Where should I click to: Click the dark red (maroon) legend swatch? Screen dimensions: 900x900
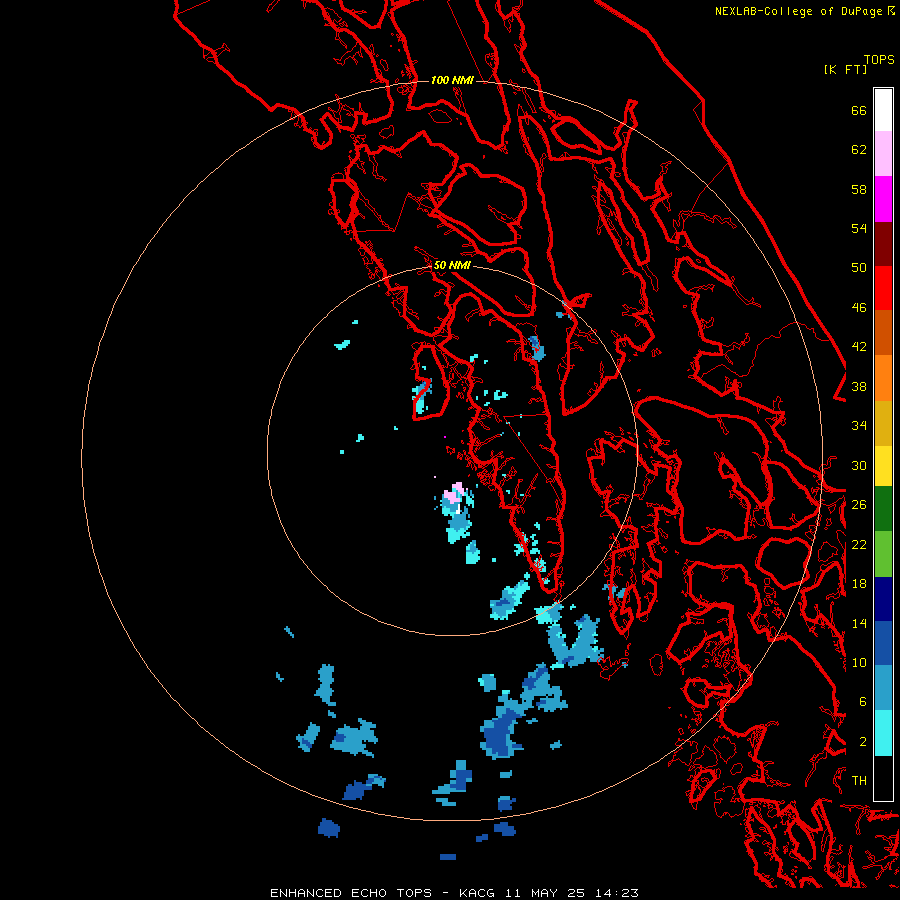click(883, 243)
